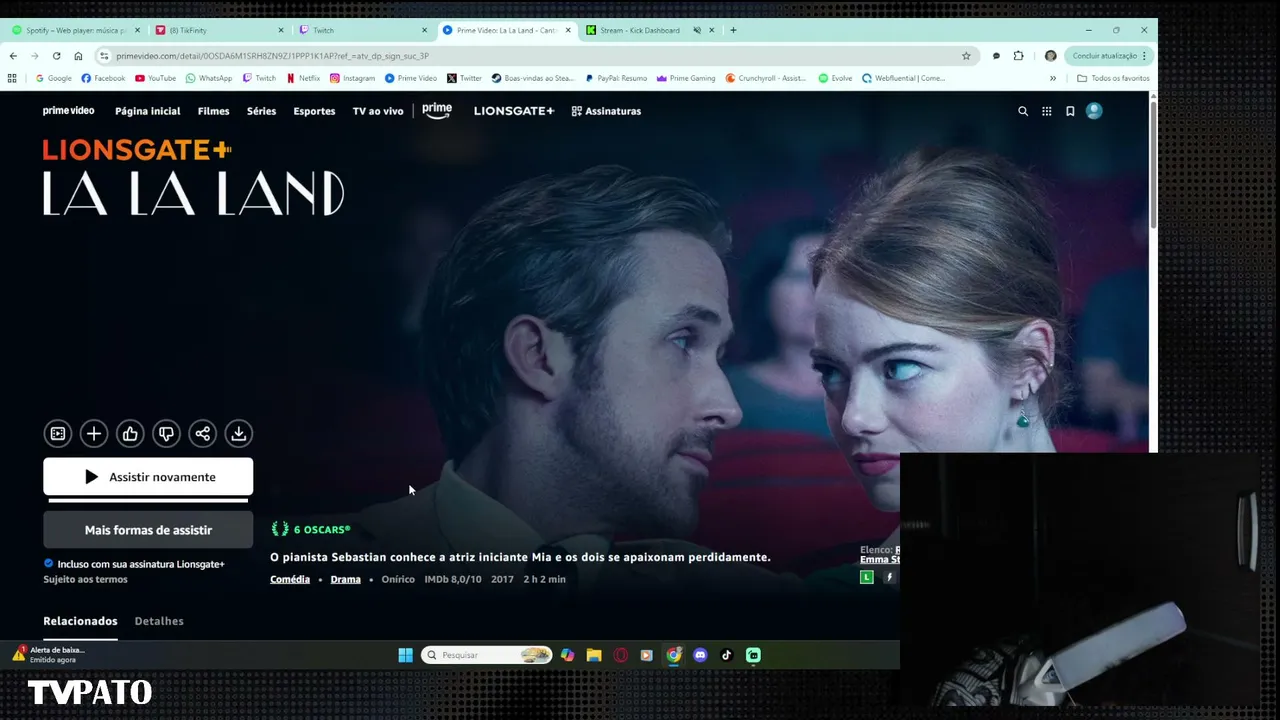The image size is (1280, 720).
Task: Play the trailer using the film-strip icon
Action: (x=58, y=433)
